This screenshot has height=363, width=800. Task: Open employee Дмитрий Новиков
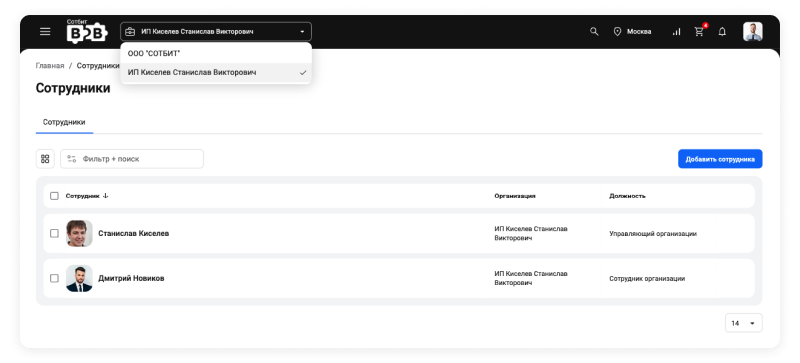pyautogui.click(x=131, y=278)
